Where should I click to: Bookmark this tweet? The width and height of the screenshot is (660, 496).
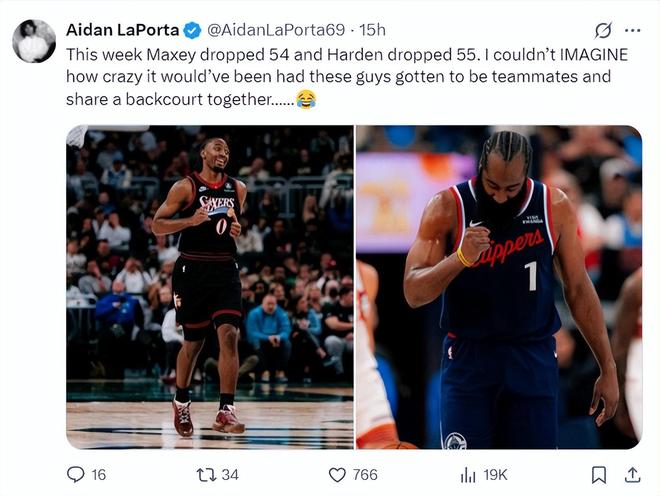point(599,475)
